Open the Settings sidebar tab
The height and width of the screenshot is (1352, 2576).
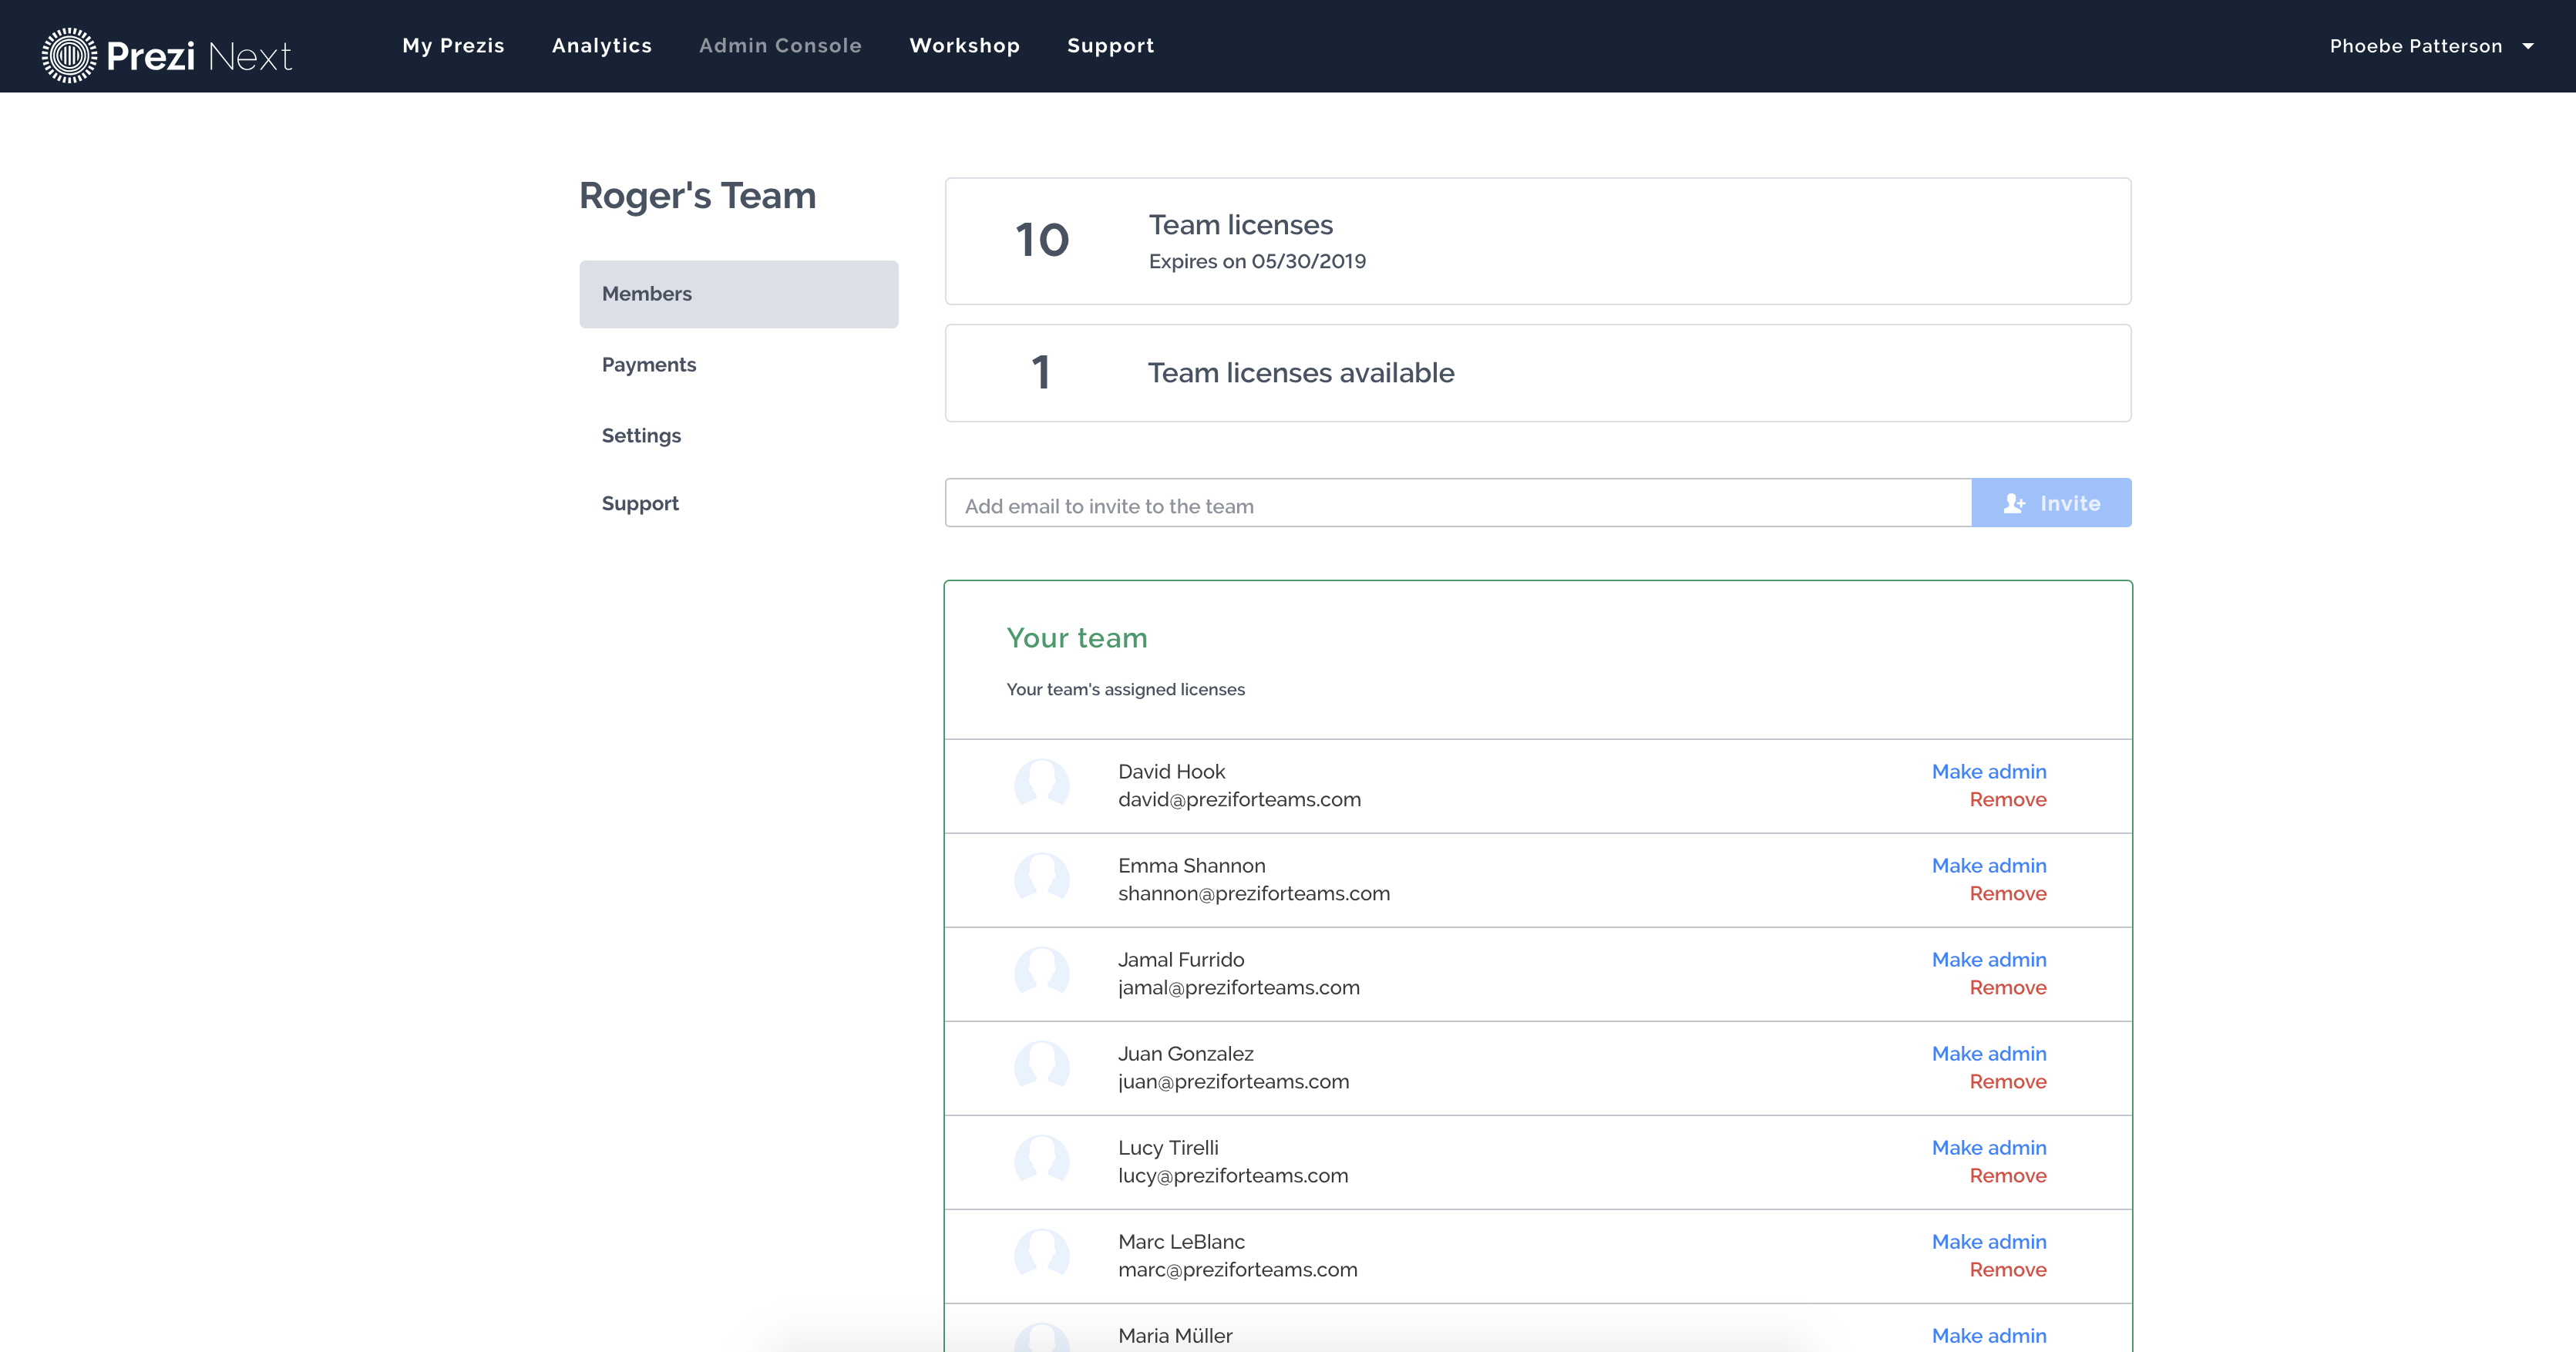[x=641, y=436]
